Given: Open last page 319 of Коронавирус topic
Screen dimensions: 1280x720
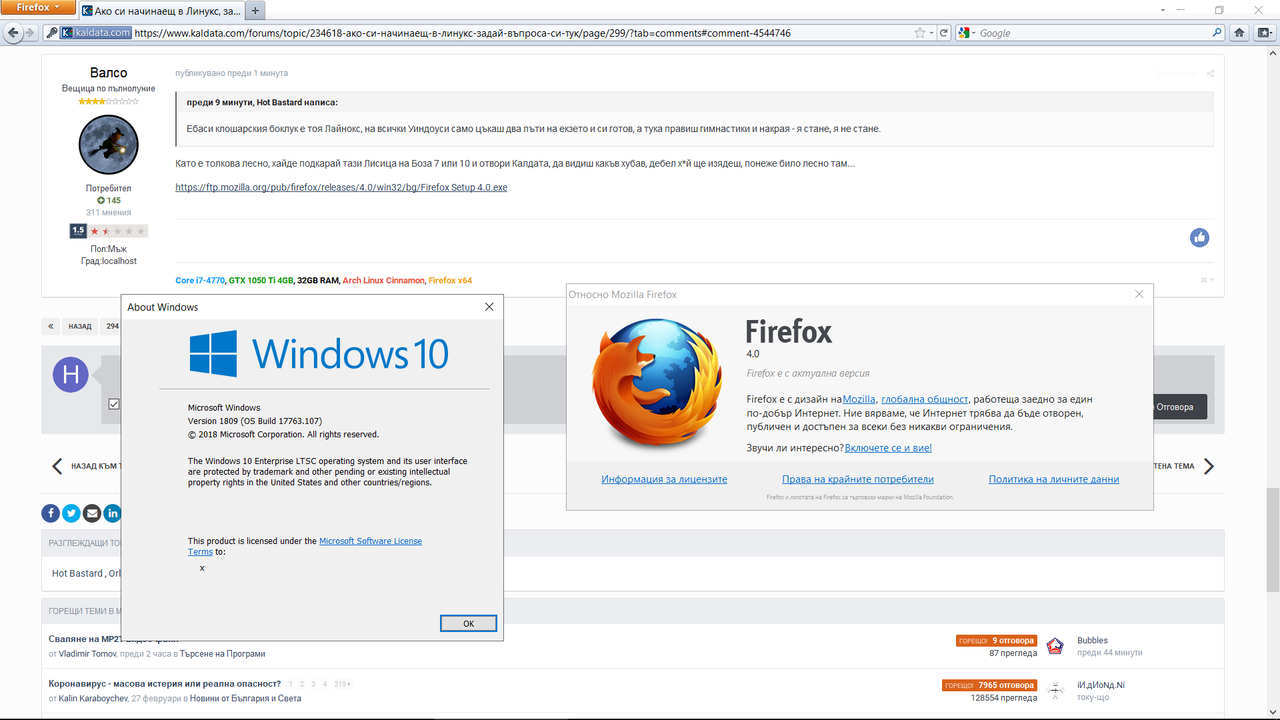Looking at the screenshot, I should pyautogui.click(x=341, y=684).
